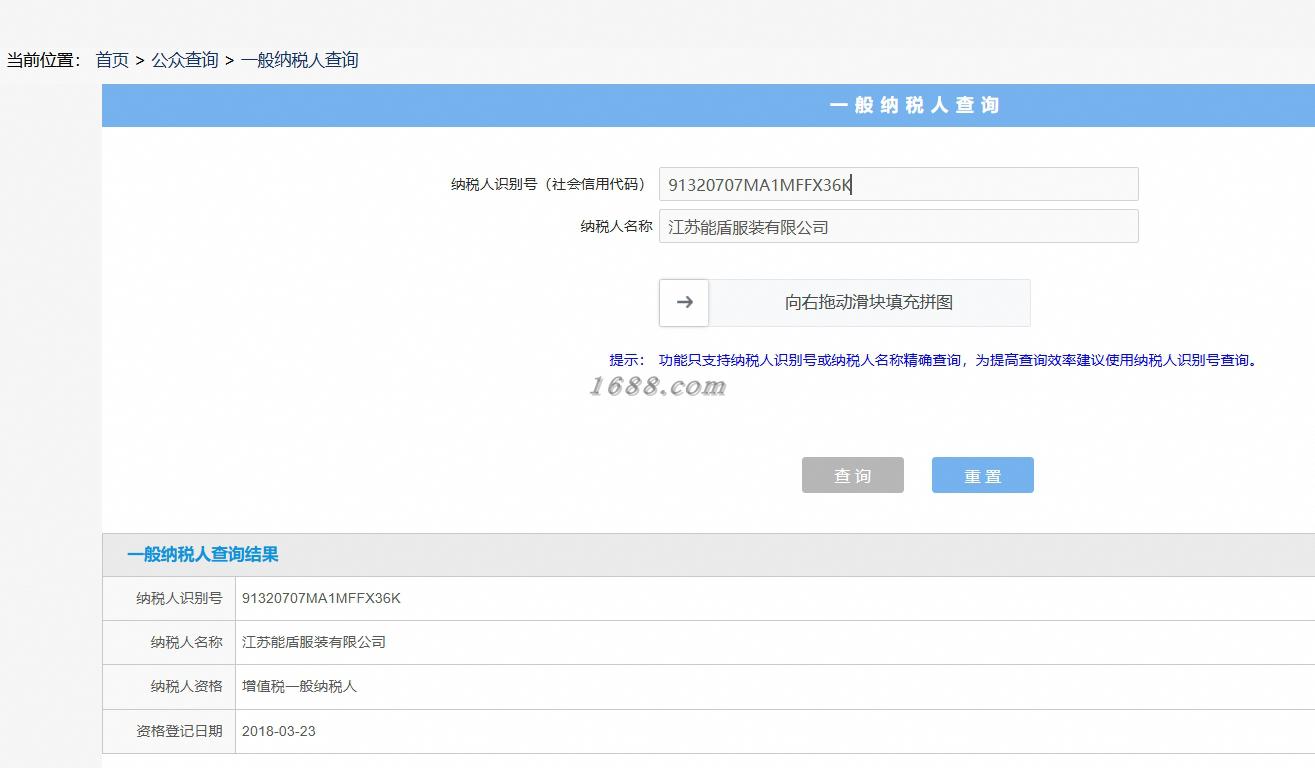The image size is (1315, 768).
Task: Select result value 增值税一般纳税人
Action: coord(299,686)
